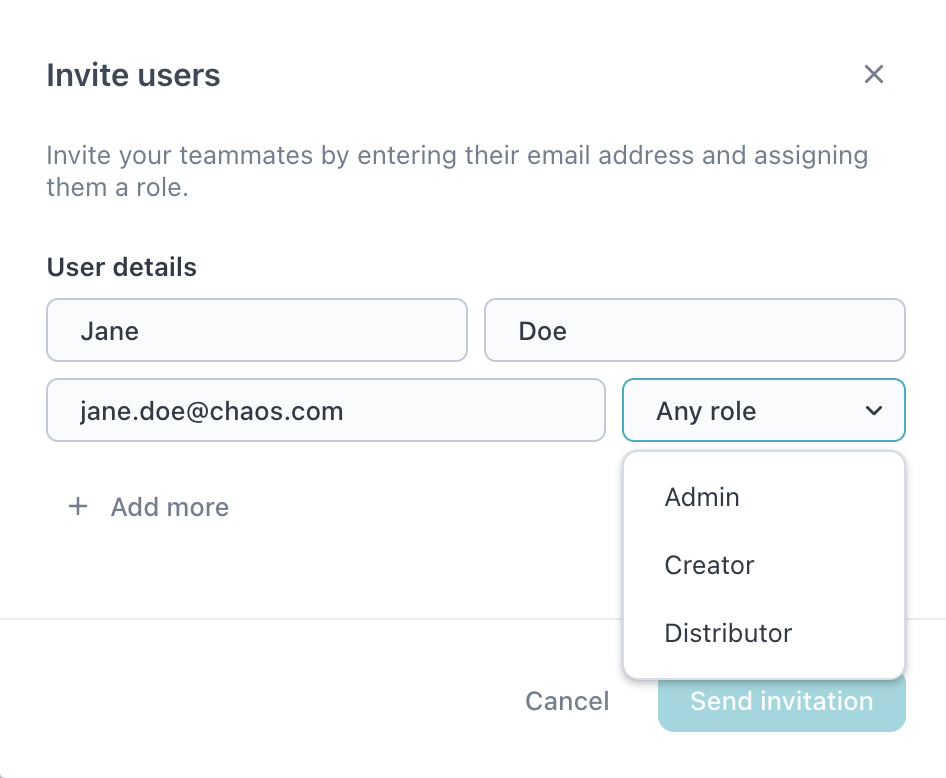
Task: Select the Admin role option
Action: [x=702, y=498]
